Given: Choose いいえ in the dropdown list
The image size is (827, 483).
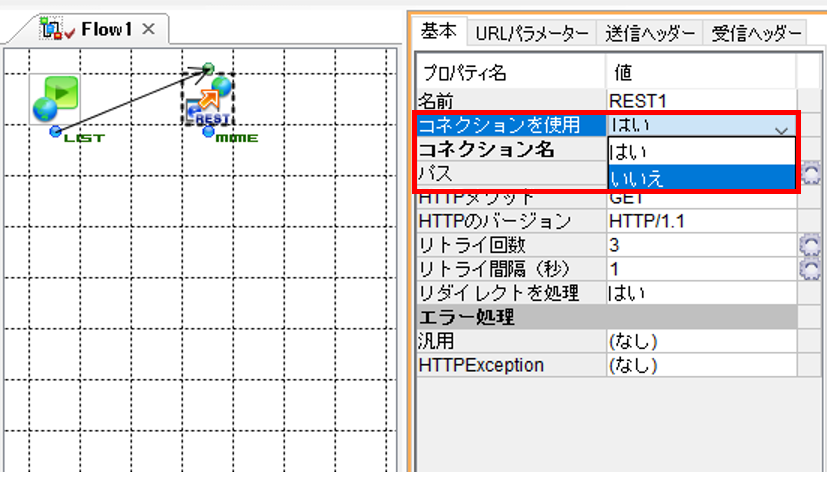Looking at the screenshot, I should pyautogui.click(x=701, y=178).
